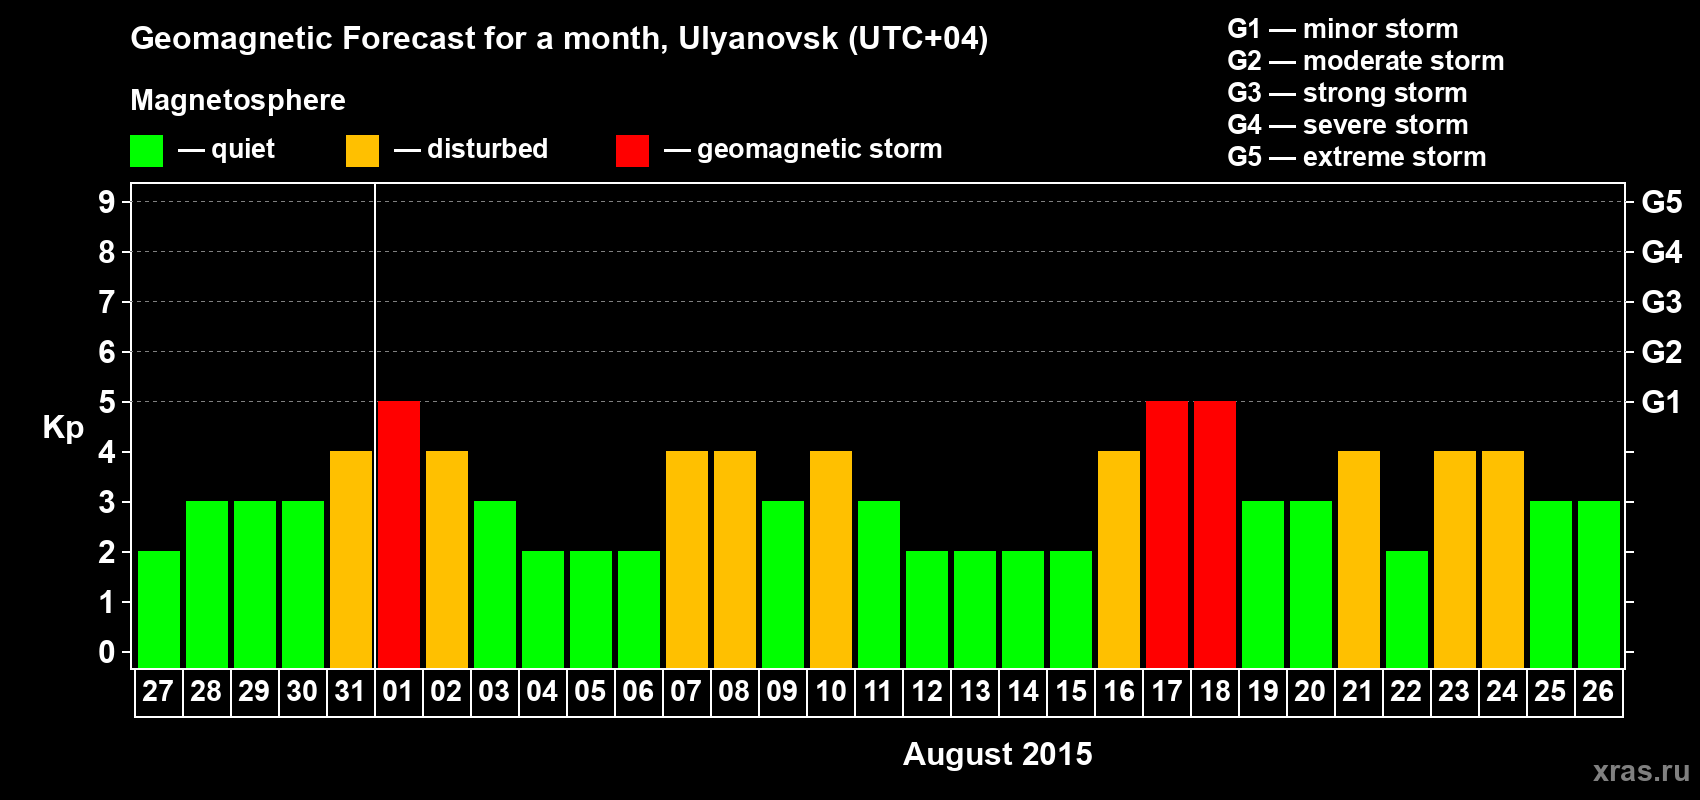1700x800 pixels.
Task: Click 'G3 — strong storm' legend text
Action: (x=1347, y=93)
